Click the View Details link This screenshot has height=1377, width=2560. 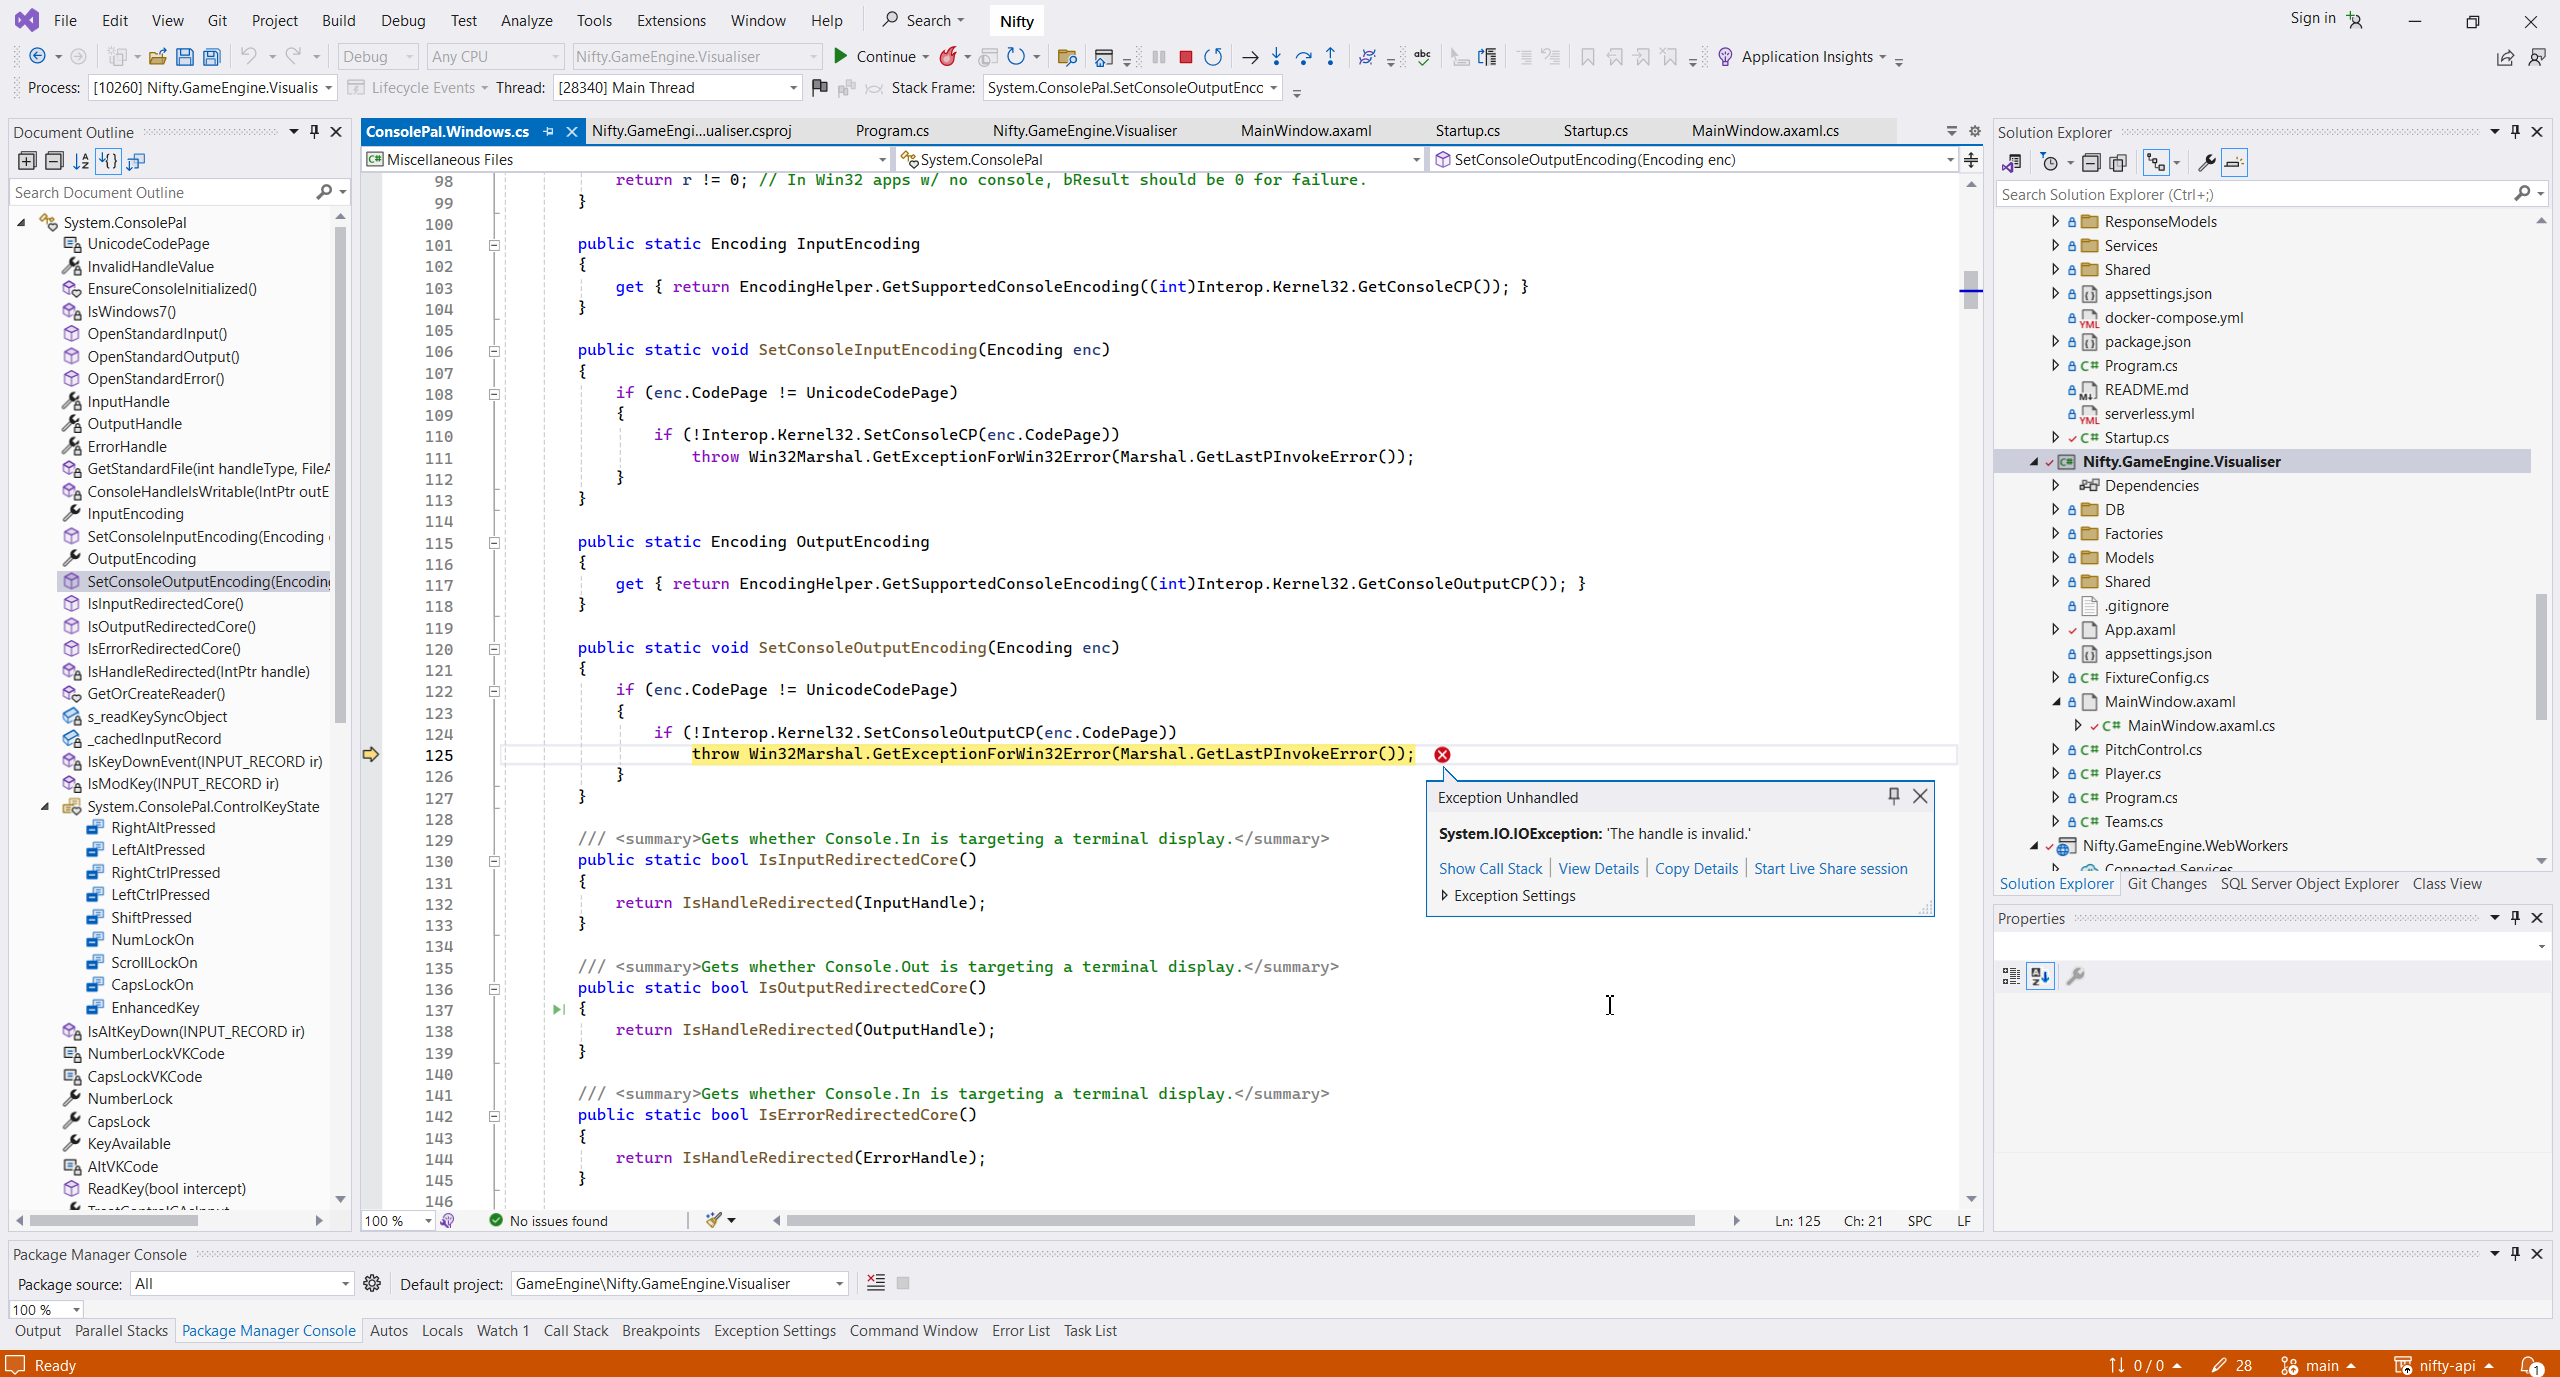1598,868
